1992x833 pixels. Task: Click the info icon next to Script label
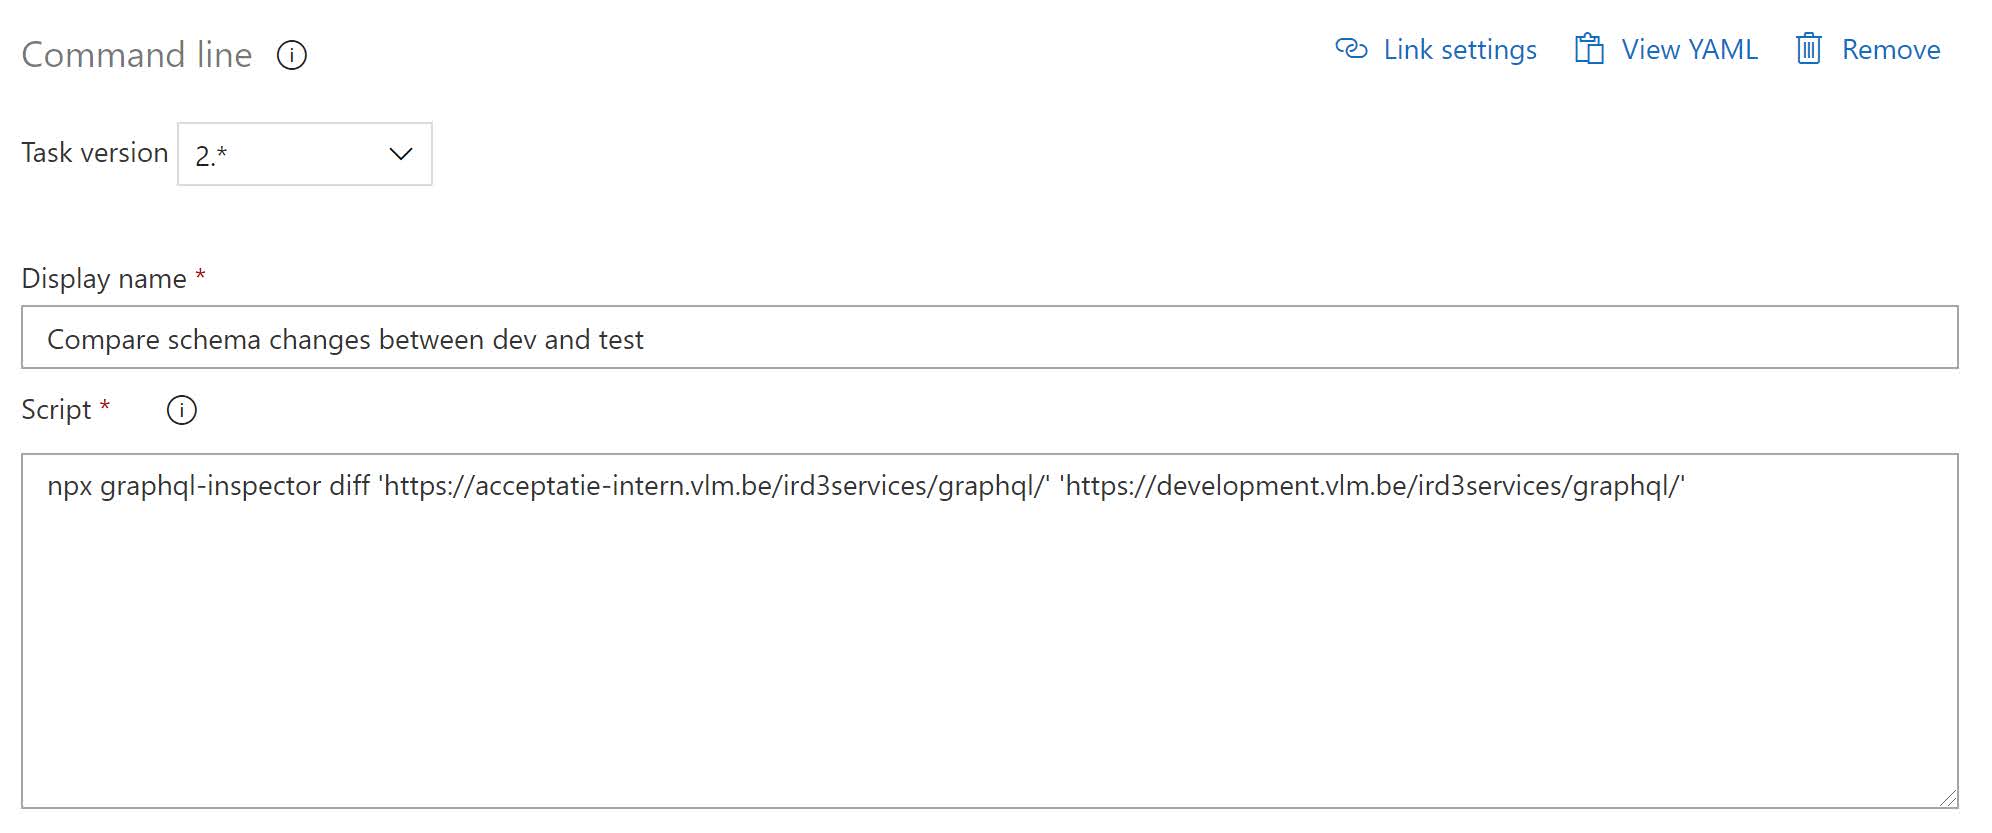click(181, 410)
